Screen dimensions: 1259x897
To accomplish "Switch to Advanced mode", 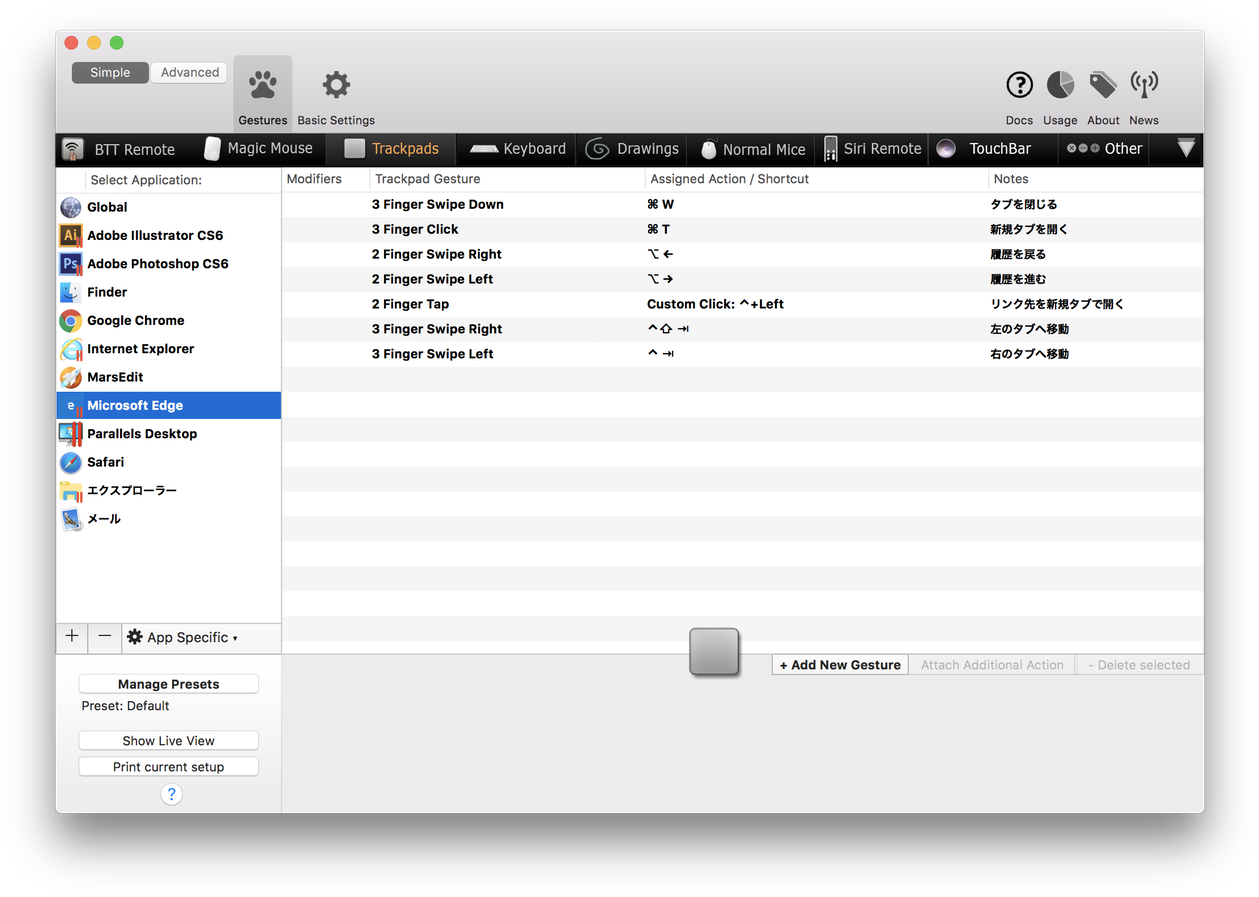I will [190, 72].
